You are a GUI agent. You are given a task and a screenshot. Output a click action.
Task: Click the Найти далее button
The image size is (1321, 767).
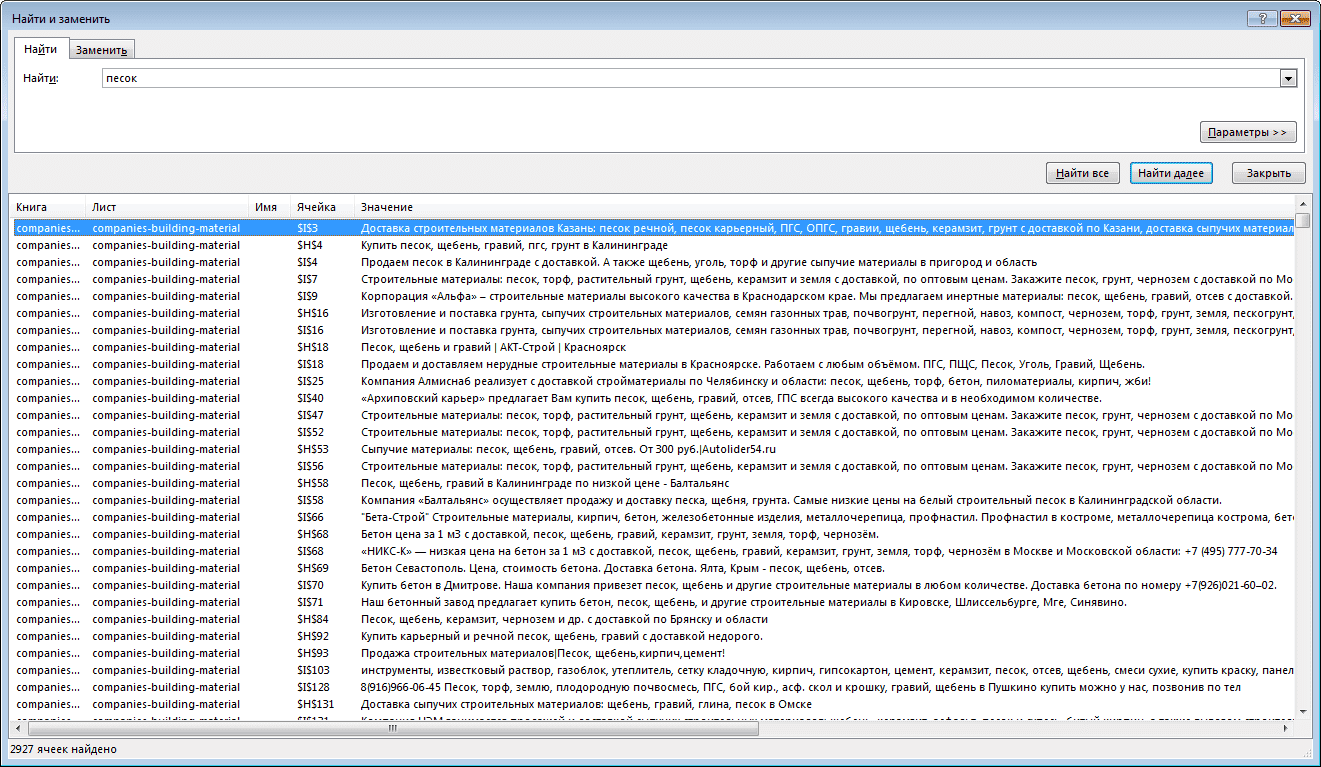1170,173
